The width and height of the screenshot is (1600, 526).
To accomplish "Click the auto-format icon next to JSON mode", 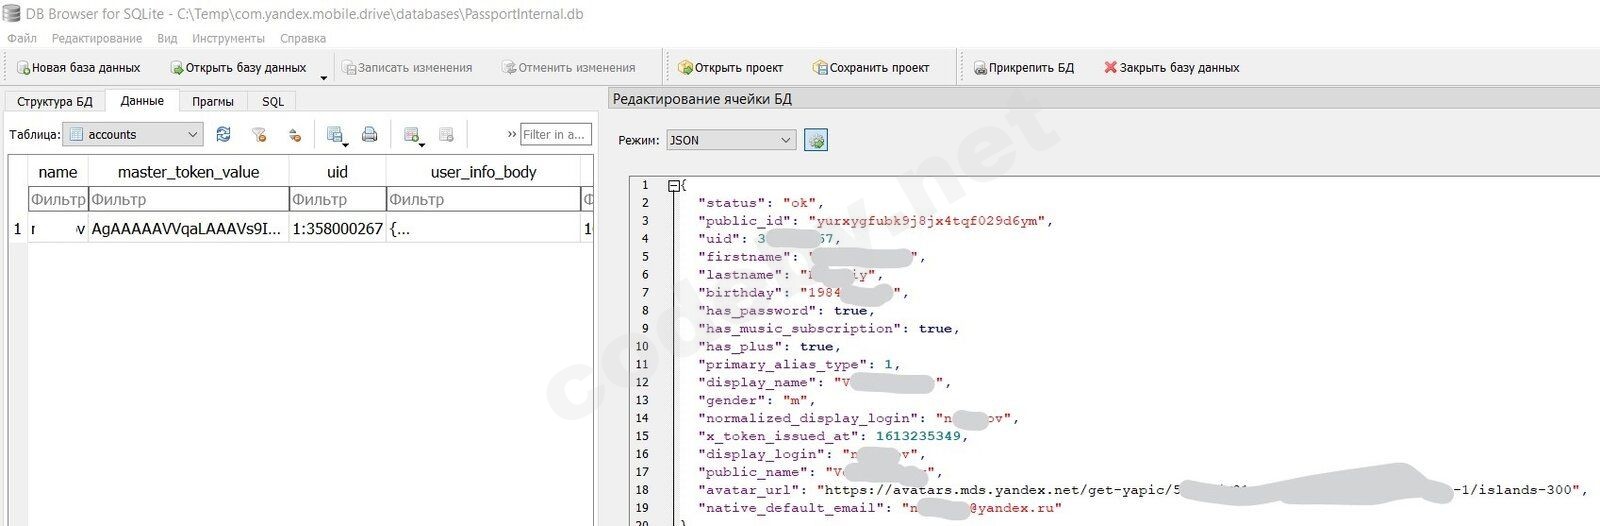I will [x=816, y=140].
